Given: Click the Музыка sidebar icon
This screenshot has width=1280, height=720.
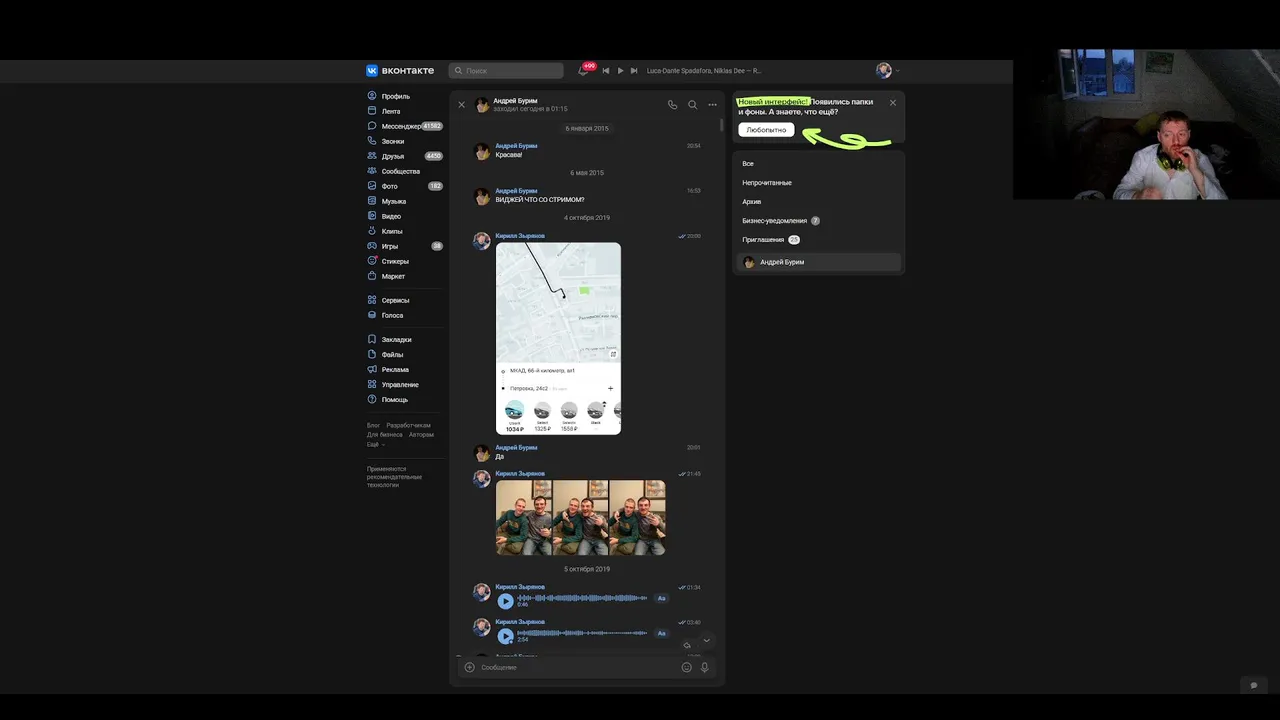Looking at the screenshot, I should (372, 201).
